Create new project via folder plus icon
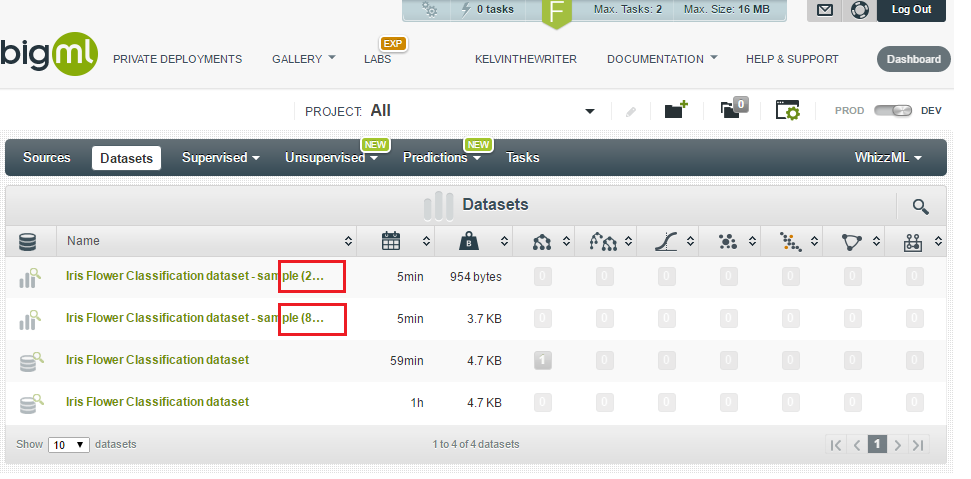Viewport: 971px width, 479px height. pyautogui.click(x=676, y=110)
